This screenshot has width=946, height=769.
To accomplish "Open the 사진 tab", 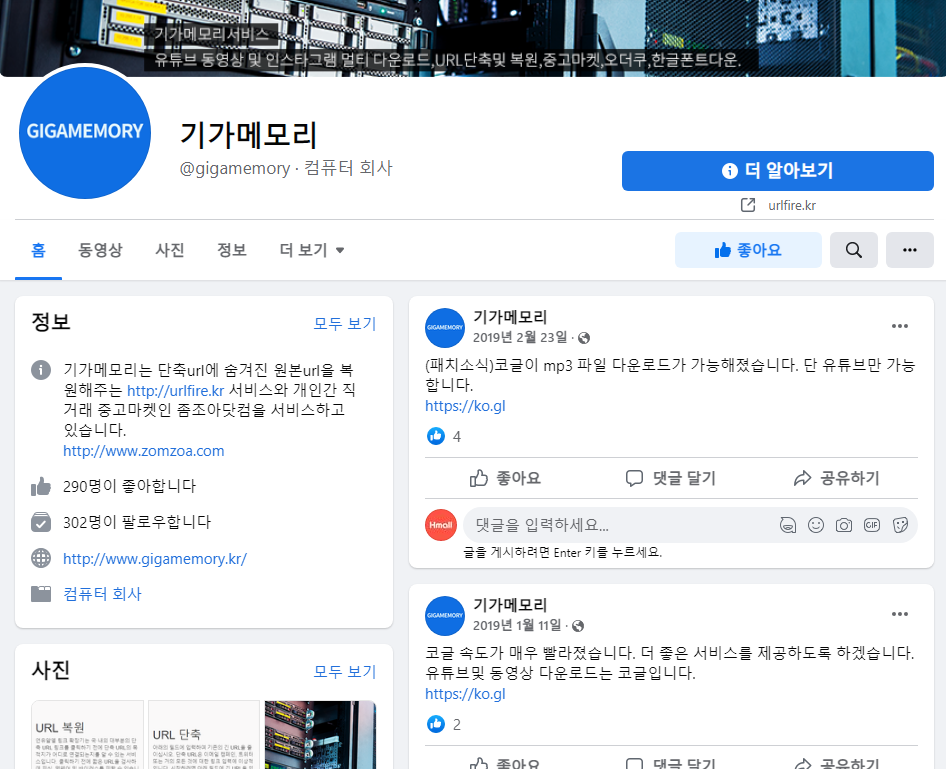I will 170,250.
